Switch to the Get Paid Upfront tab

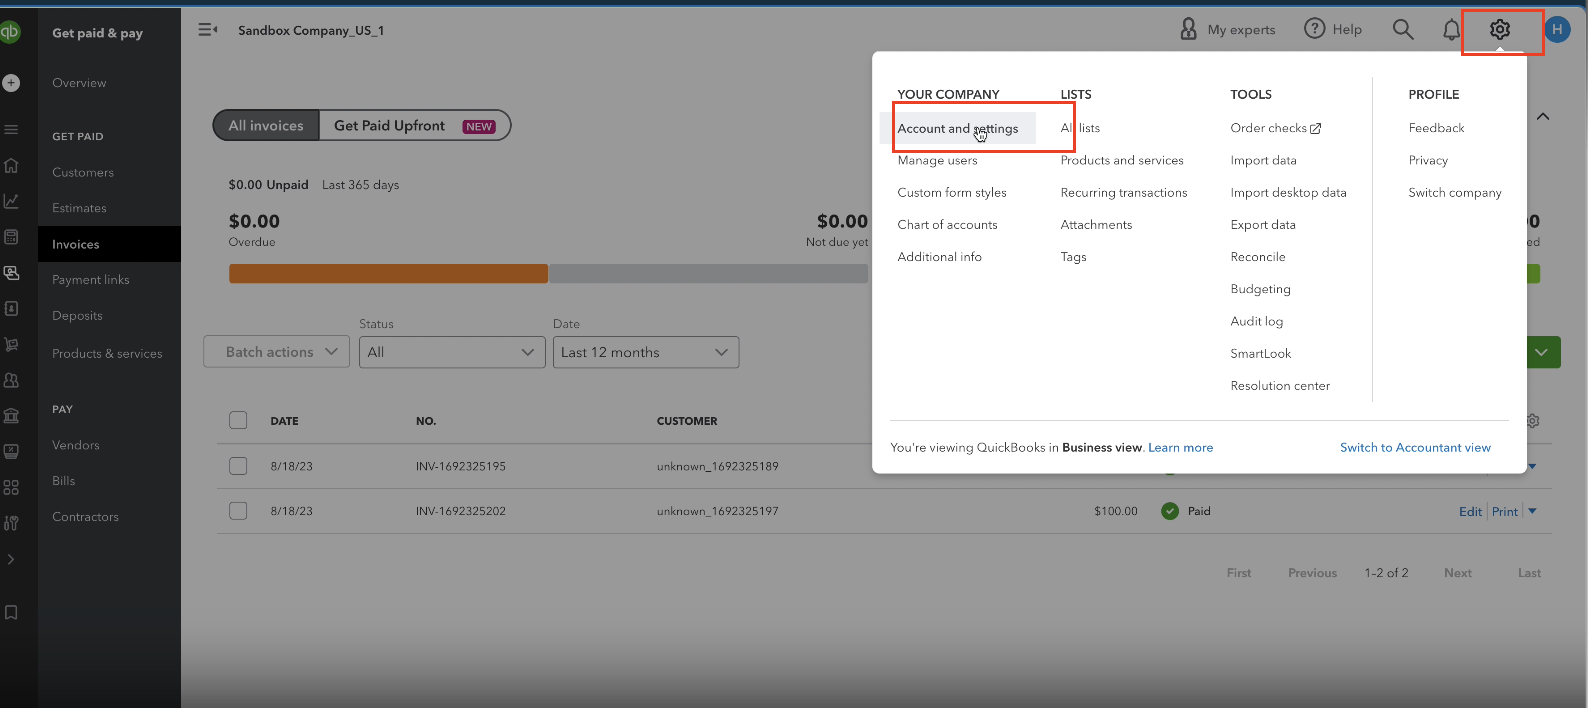click(x=415, y=126)
